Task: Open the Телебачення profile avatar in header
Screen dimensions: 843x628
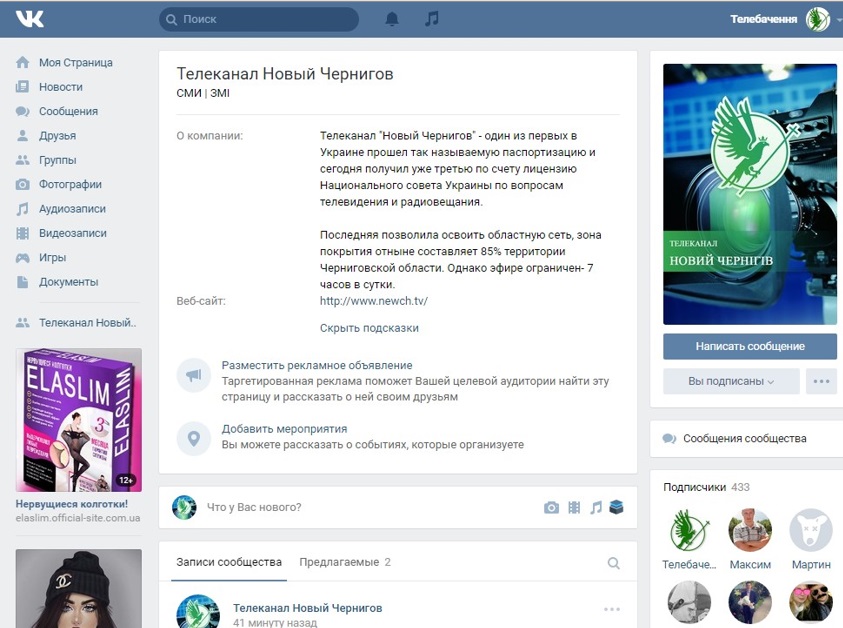Action: [x=818, y=19]
